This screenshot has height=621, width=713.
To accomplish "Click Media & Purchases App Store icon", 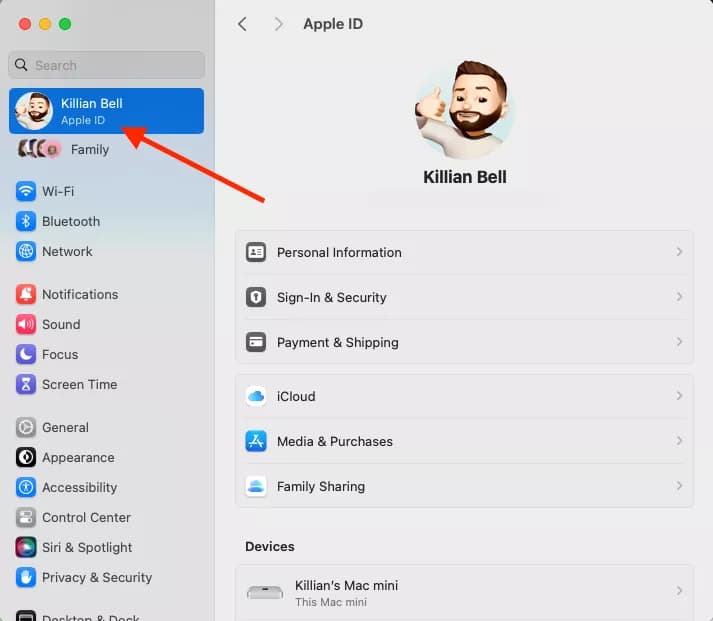I will [256, 441].
